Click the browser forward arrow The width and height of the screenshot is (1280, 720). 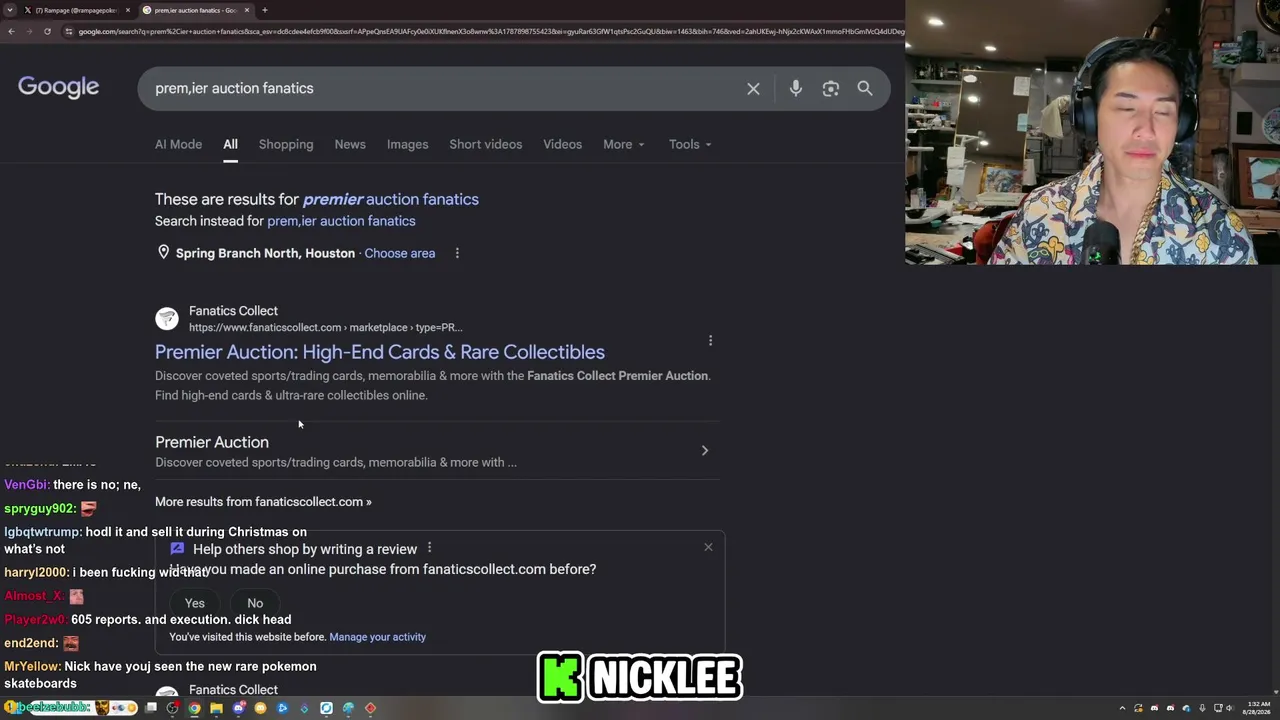click(29, 31)
